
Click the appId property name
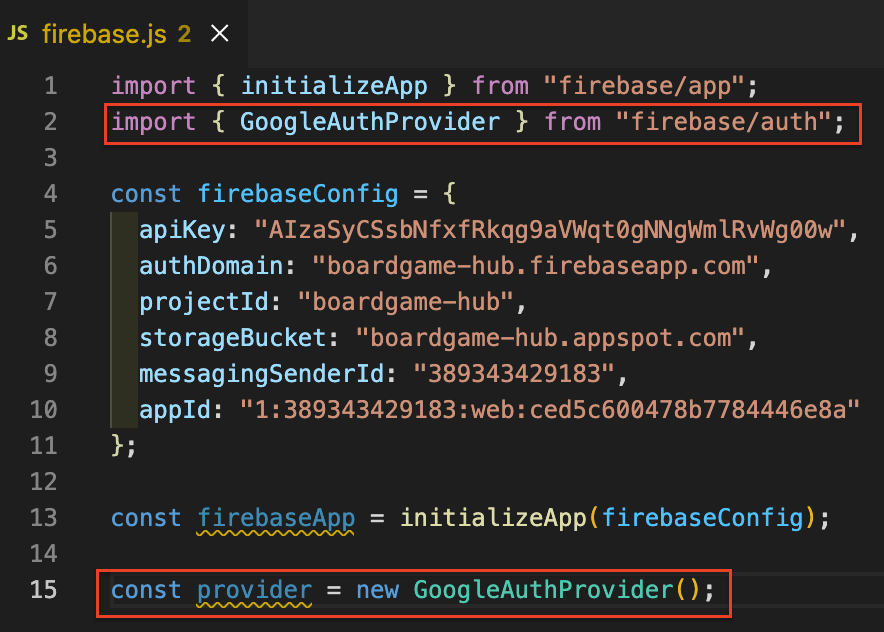coord(175,410)
